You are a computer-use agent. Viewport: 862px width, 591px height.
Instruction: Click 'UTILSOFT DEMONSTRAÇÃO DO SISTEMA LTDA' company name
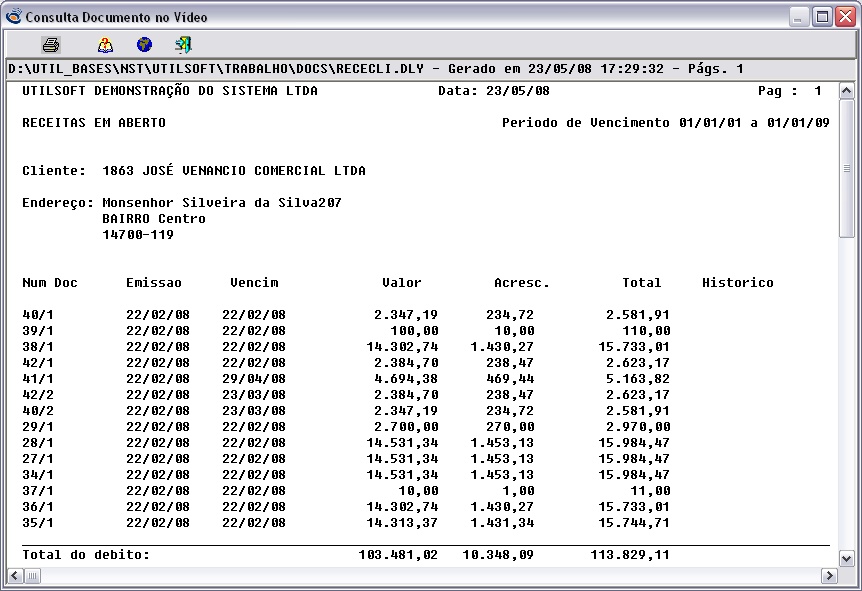pyautogui.click(x=170, y=91)
